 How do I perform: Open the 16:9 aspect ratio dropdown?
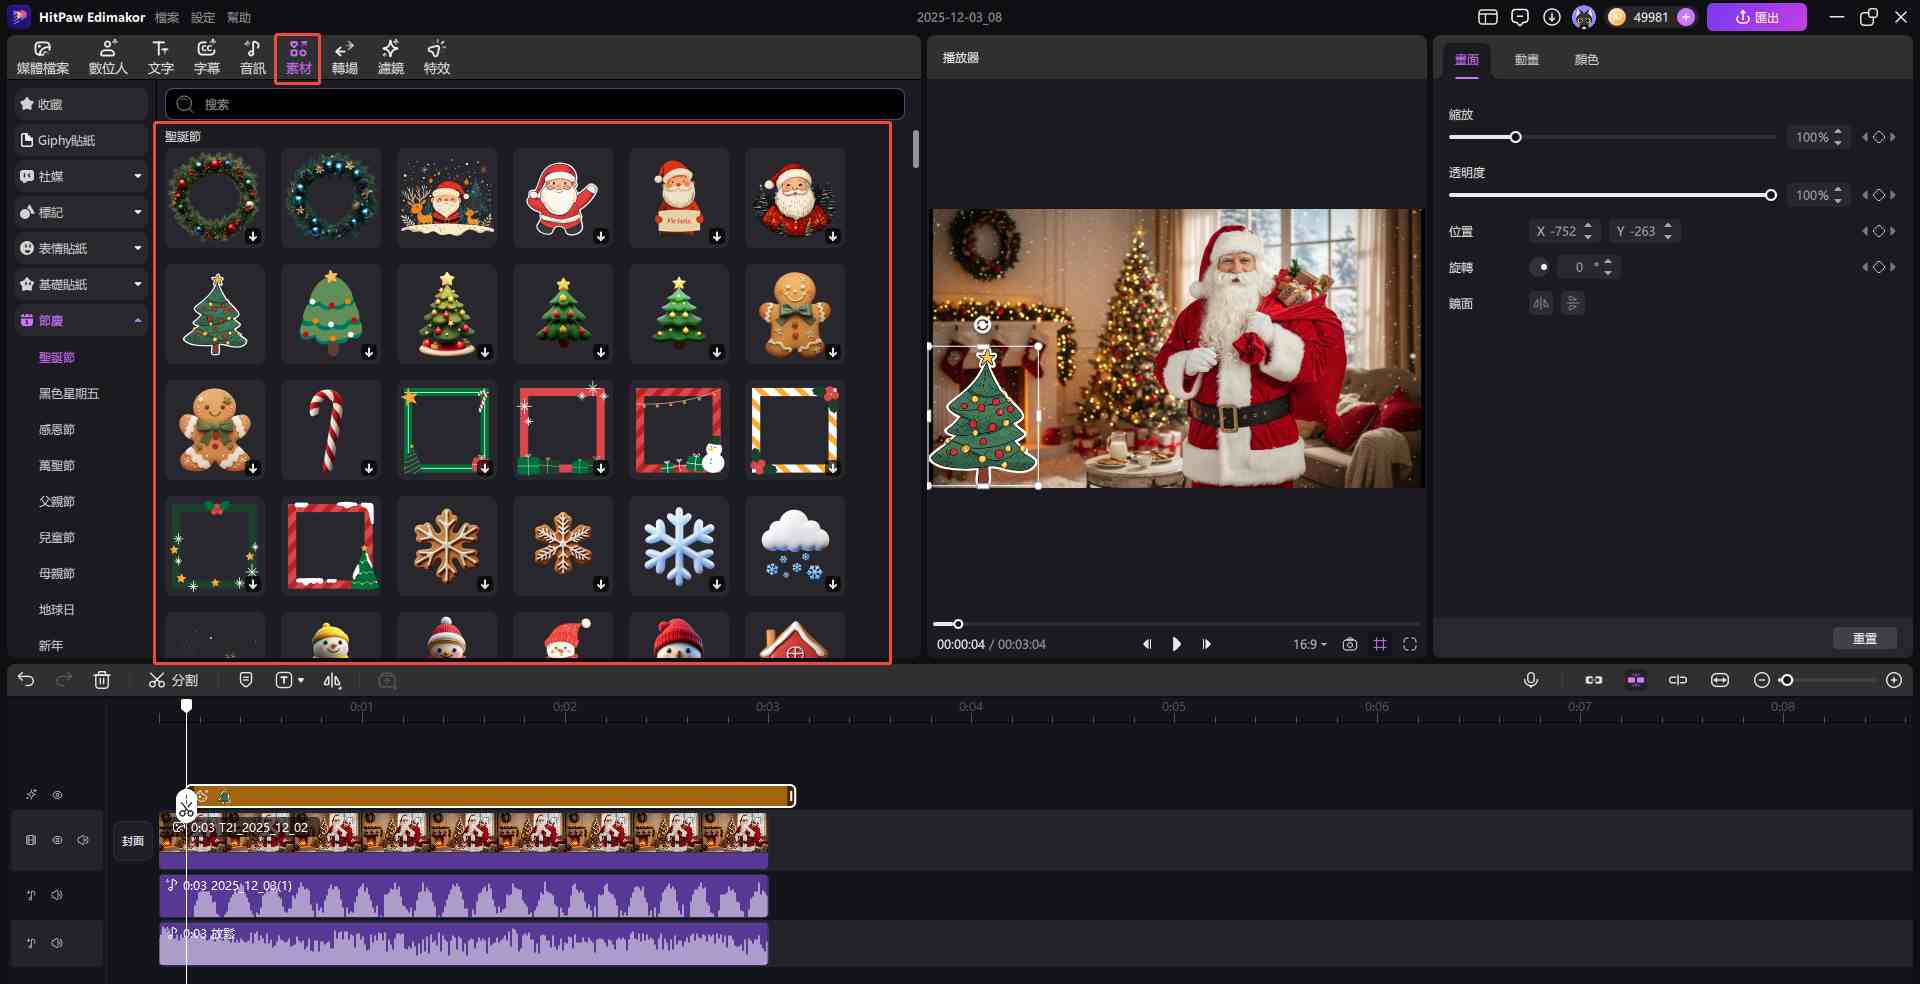(1308, 645)
